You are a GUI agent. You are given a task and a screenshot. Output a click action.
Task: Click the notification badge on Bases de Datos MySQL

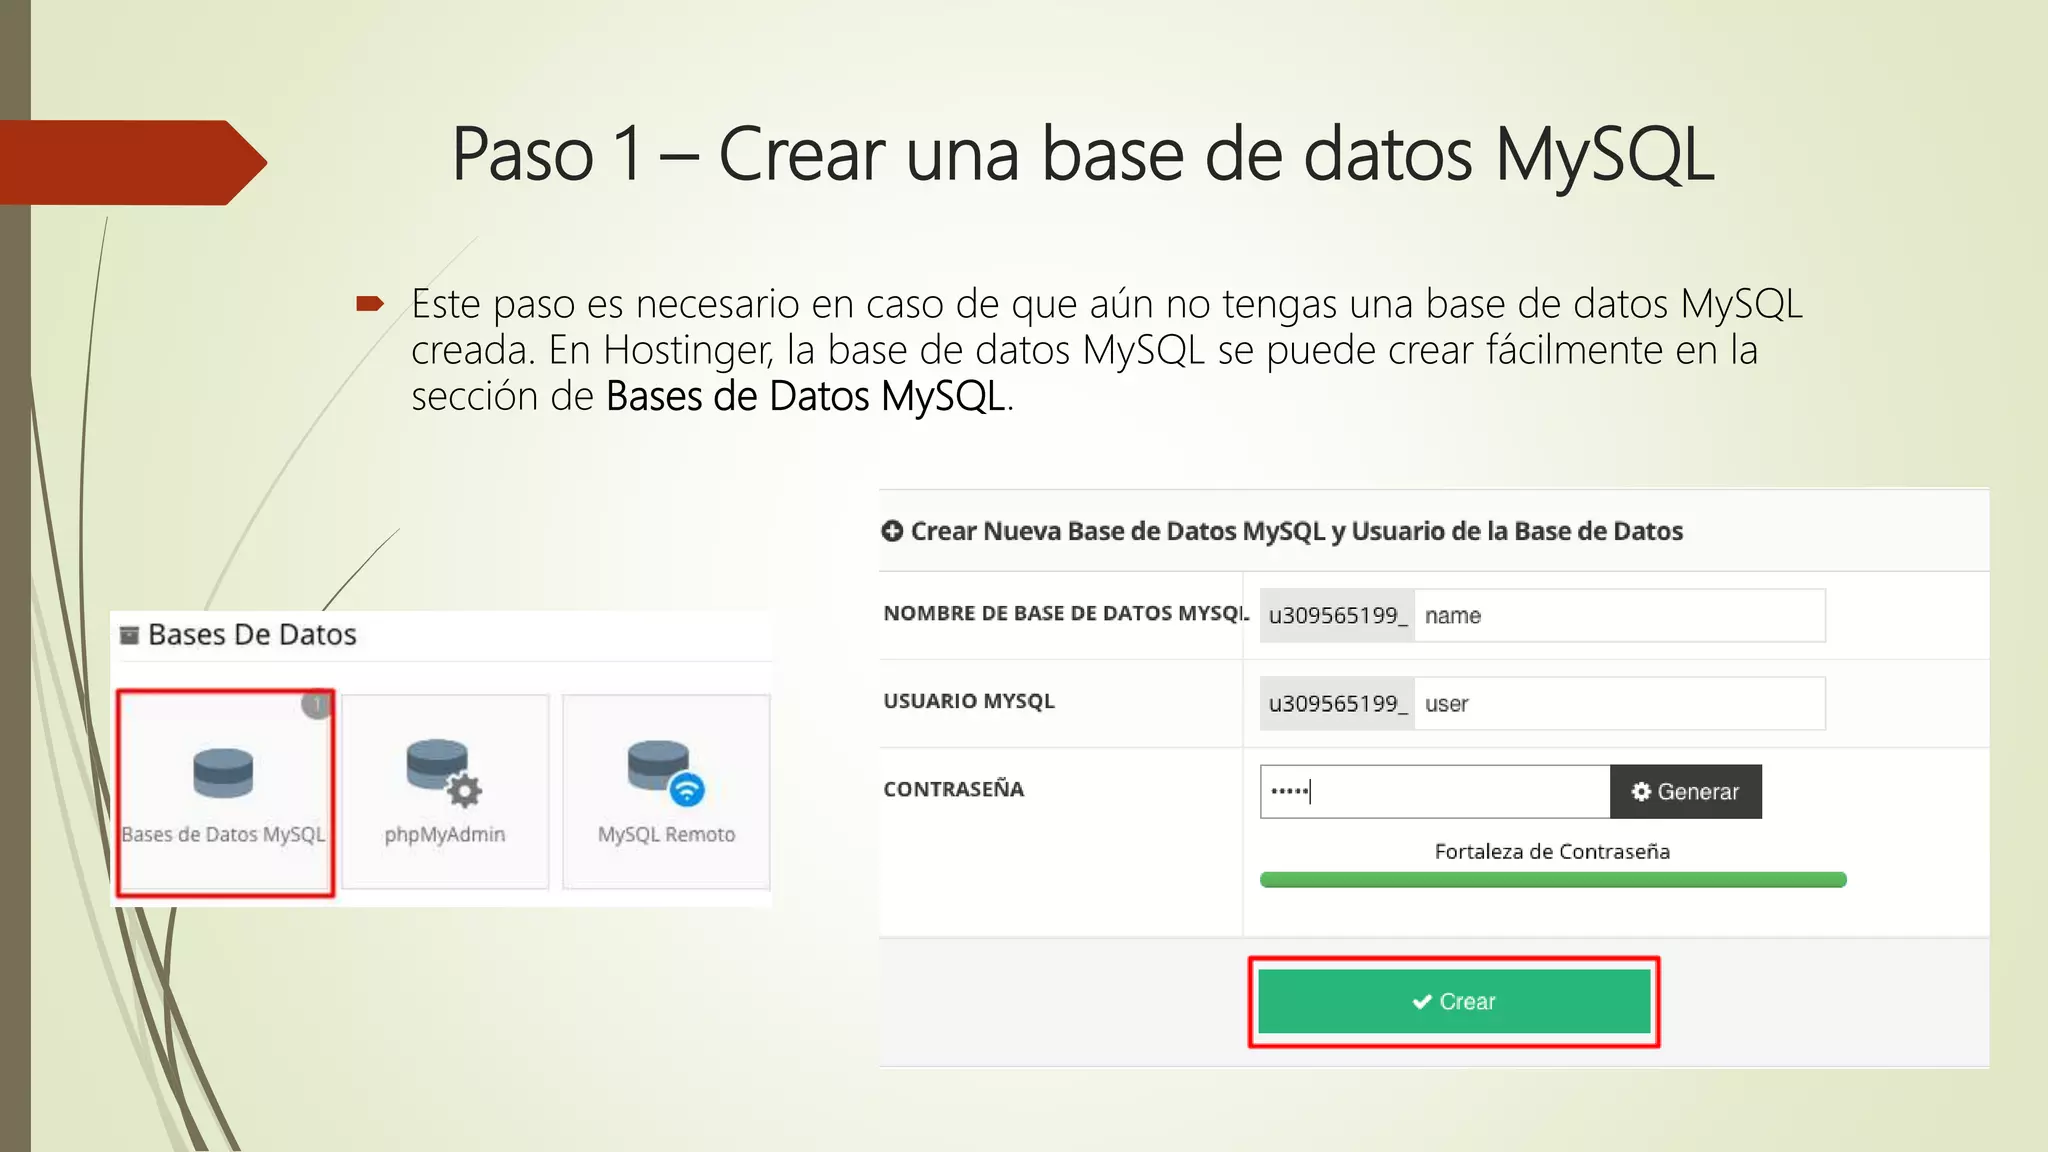click(x=316, y=704)
